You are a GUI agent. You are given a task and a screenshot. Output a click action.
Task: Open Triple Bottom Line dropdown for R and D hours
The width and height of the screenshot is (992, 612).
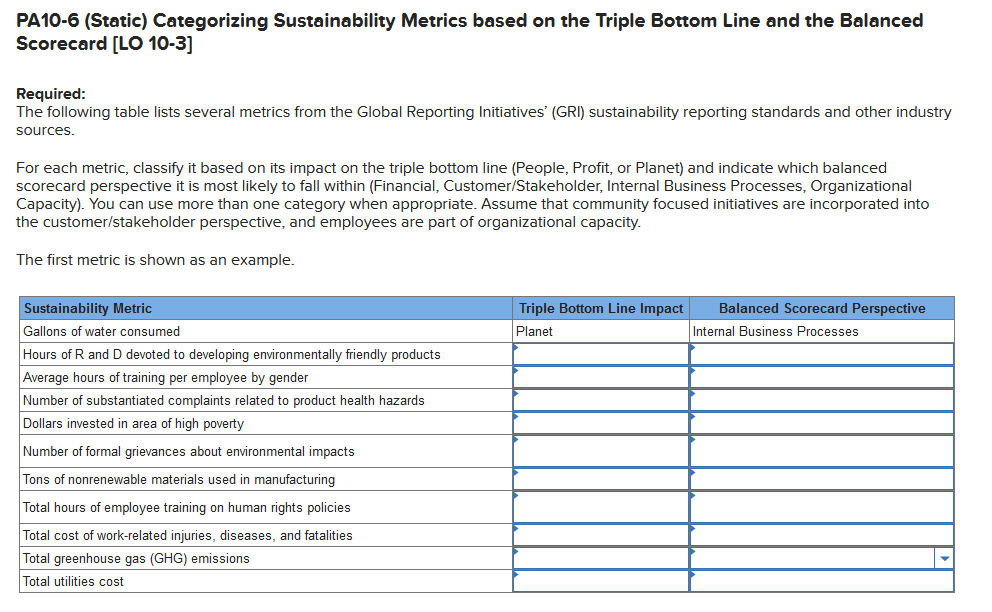pyautogui.click(x=600, y=353)
